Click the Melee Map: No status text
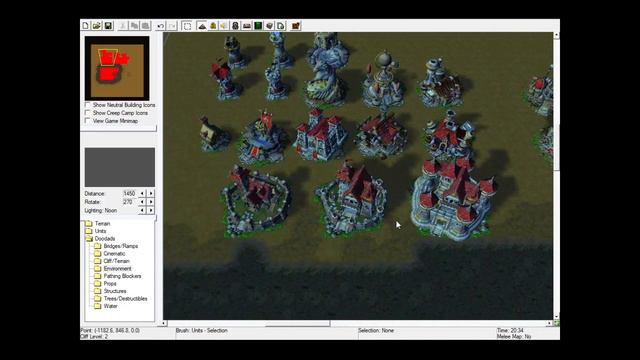The image size is (640, 360). (x=514, y=336)
